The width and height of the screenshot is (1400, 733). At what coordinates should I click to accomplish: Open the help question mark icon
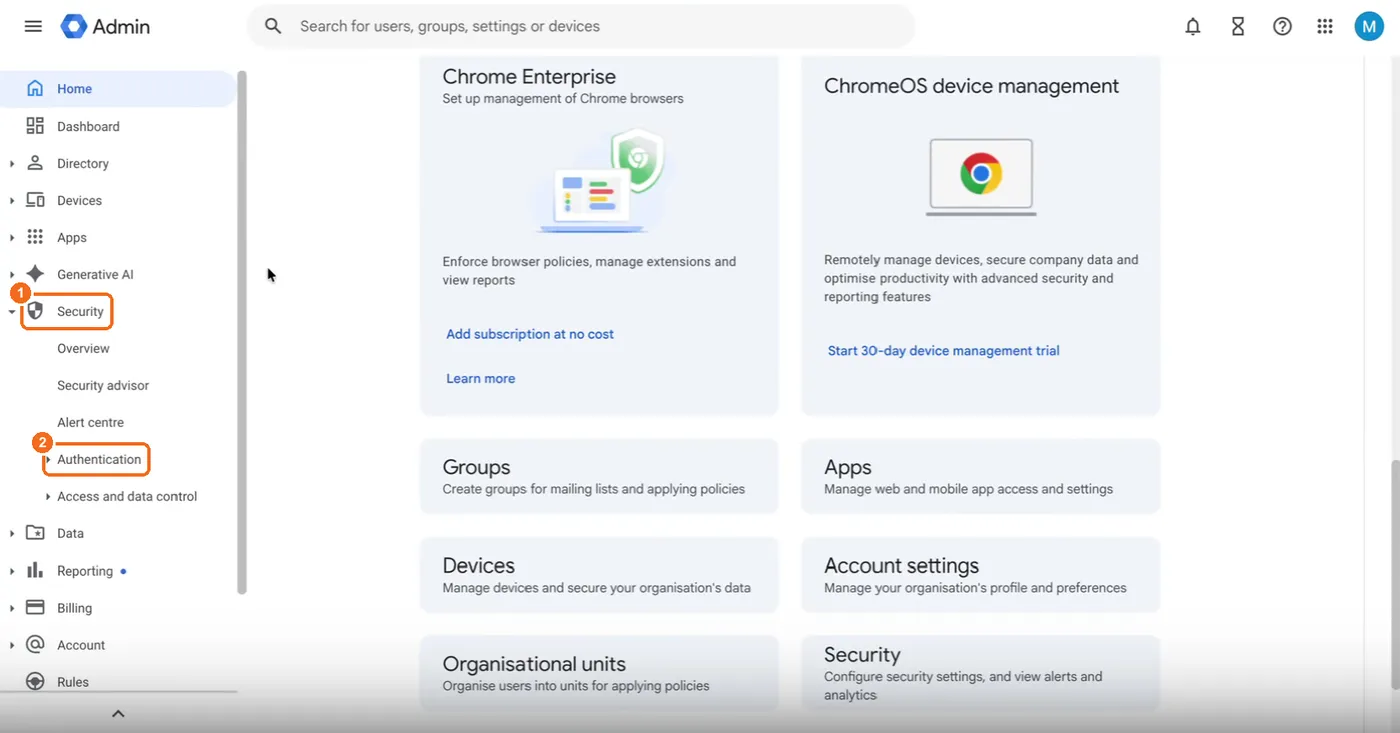pyautogui.click(x=1282, y=27)
